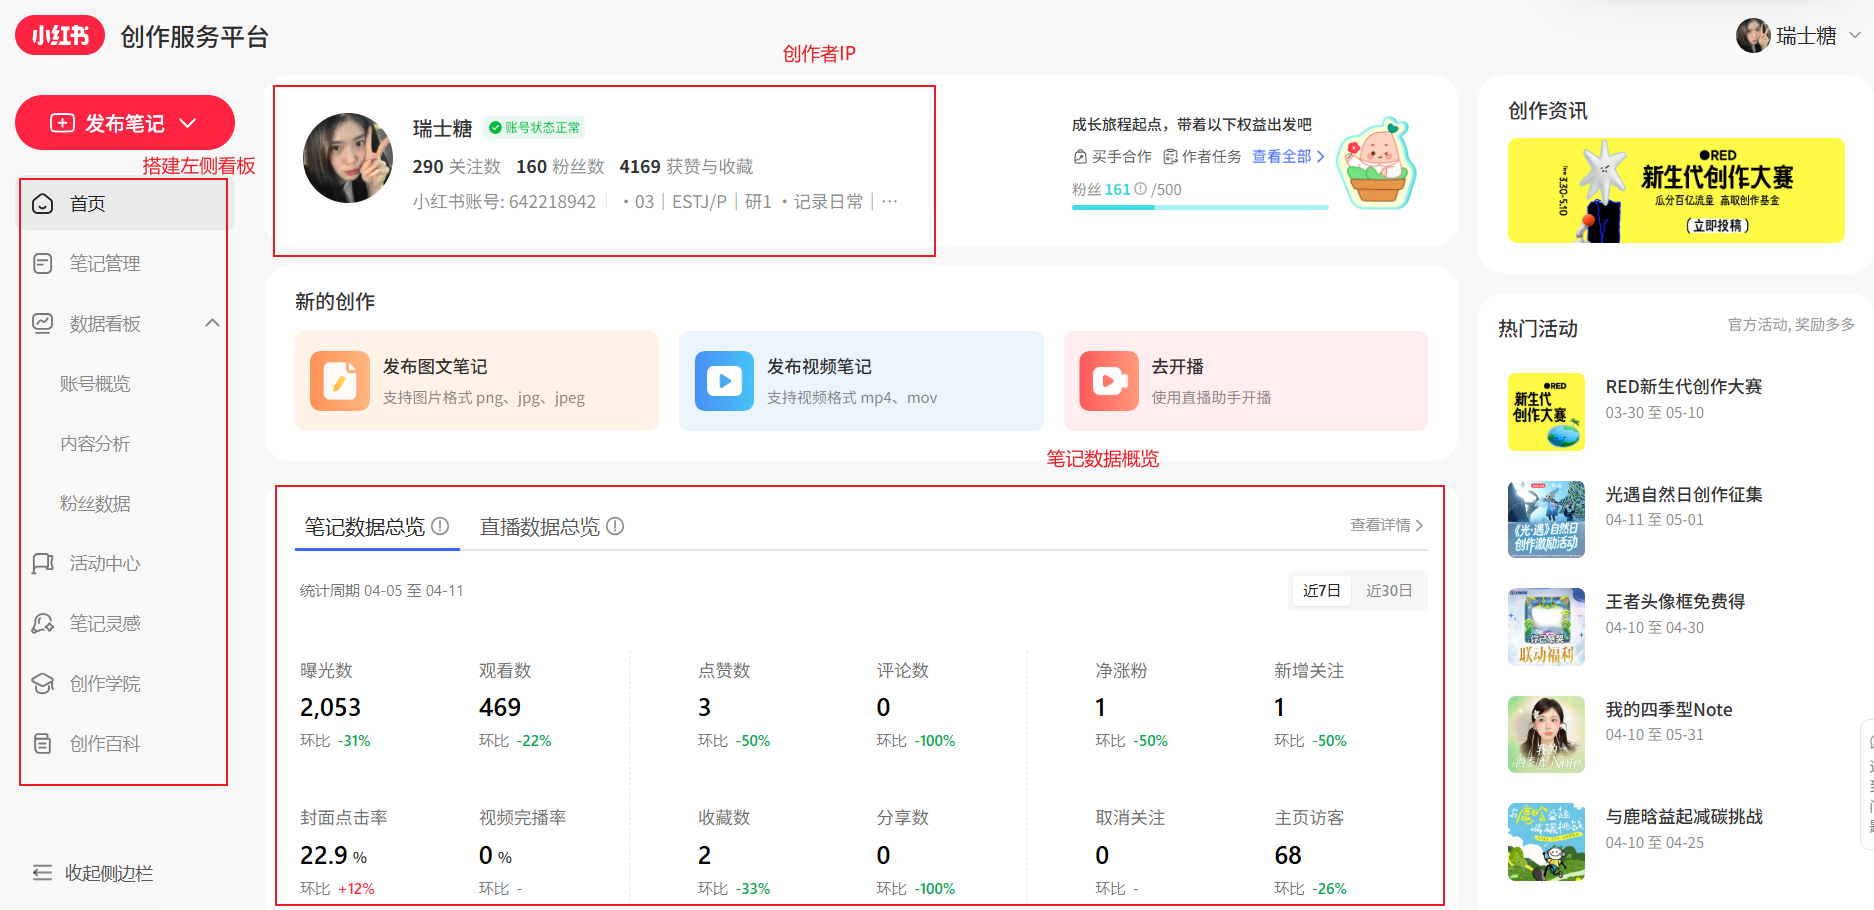Open 粉丝数据 under 数据看板
The height and width of the screenshot is (910, 1874).
(95, 504)
